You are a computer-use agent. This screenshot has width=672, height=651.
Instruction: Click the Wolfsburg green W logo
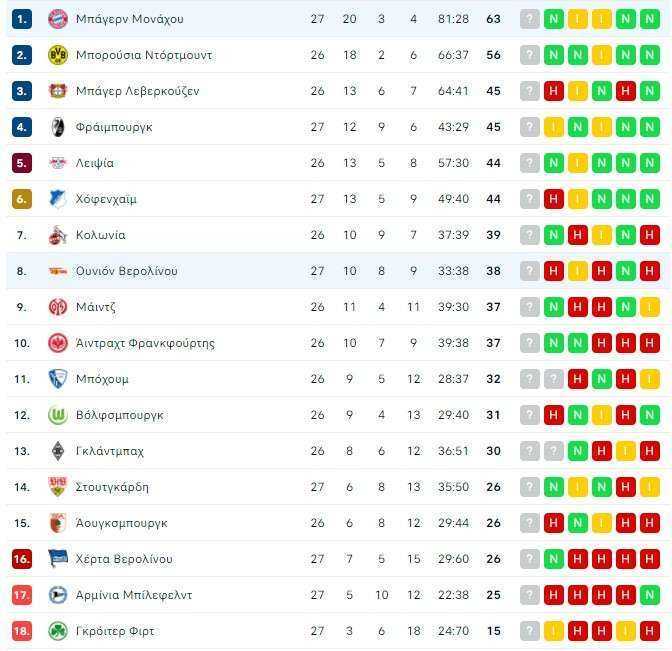(58, 415)
